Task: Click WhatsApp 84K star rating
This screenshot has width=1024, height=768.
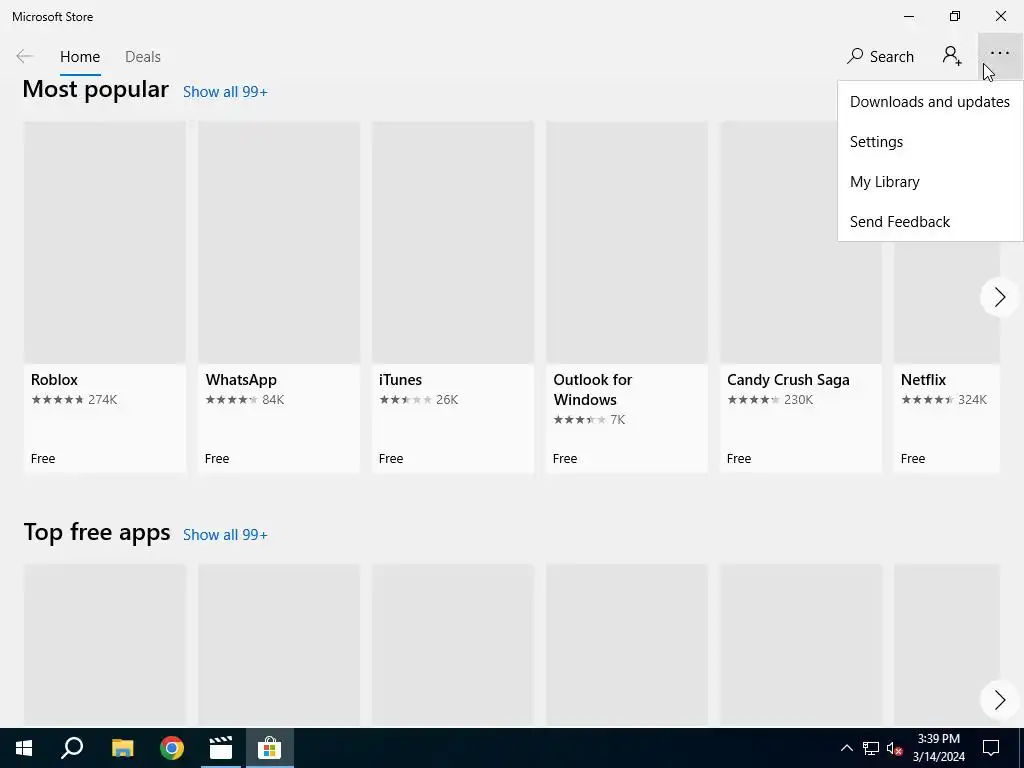Action: click(245, 400)
